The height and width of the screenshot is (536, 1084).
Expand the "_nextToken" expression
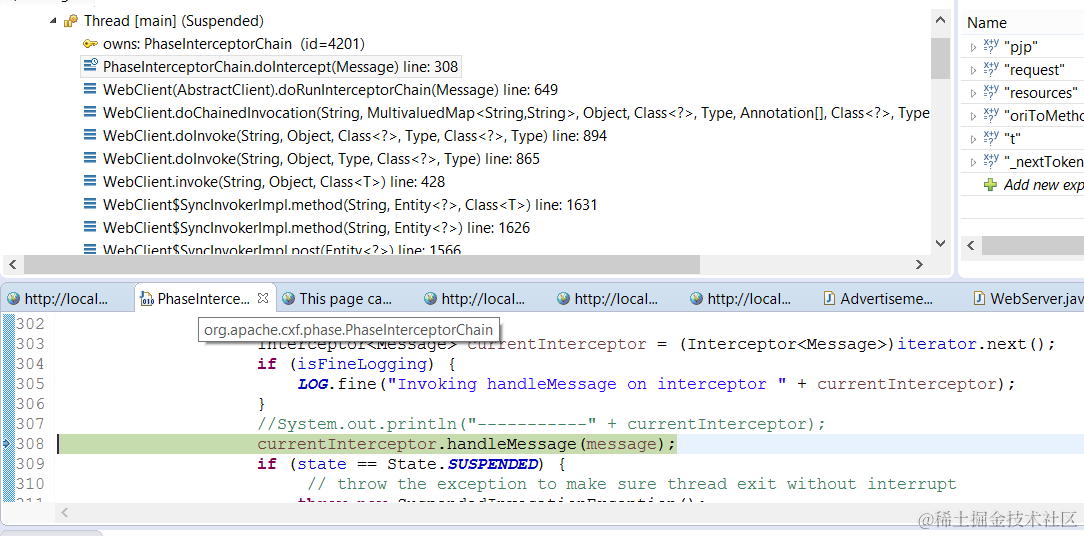coord(973,162)
